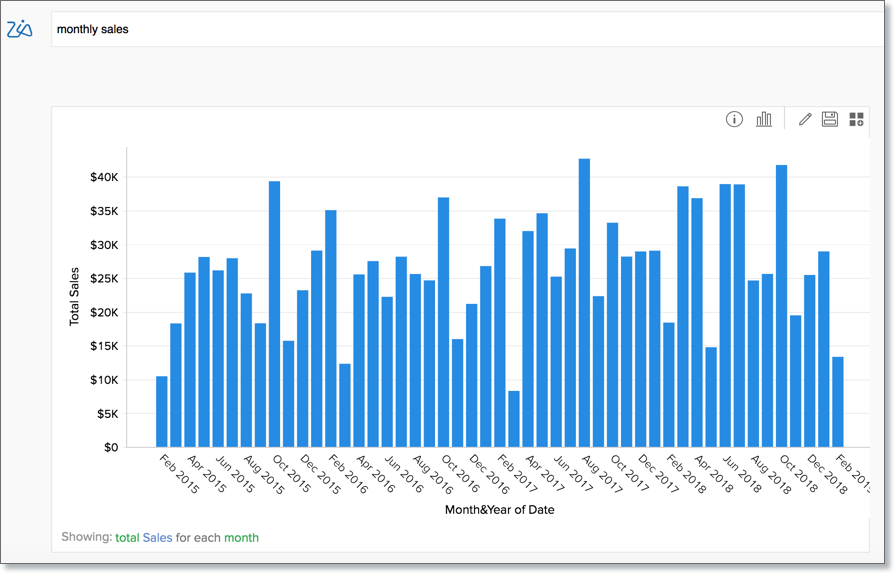The width and height of the screenshot is (895, 574).
Task: Click the 'Total Sales' y-axis title
Action: click(x=75, y=297)
